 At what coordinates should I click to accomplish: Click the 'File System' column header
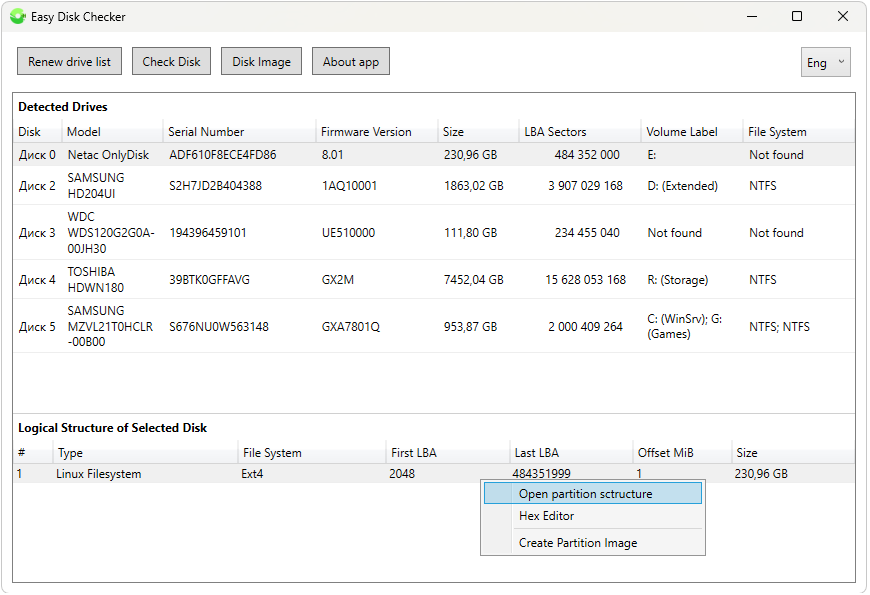pyautogui.click(x=775, y=131)
